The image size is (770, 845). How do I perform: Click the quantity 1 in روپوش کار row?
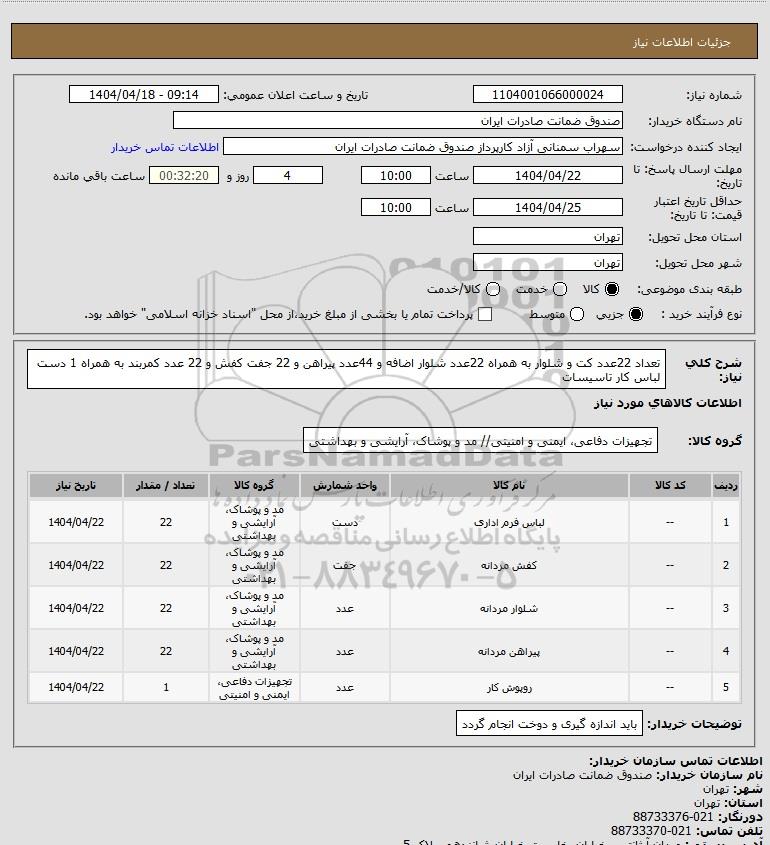point(165,687)
